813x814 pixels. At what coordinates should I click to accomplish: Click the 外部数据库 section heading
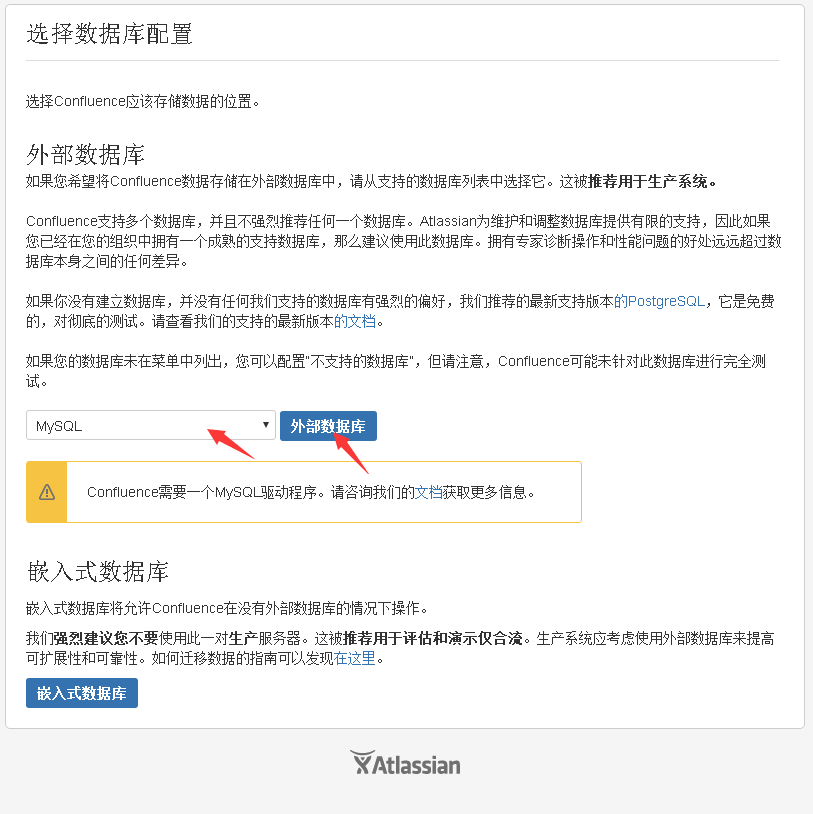86,154
